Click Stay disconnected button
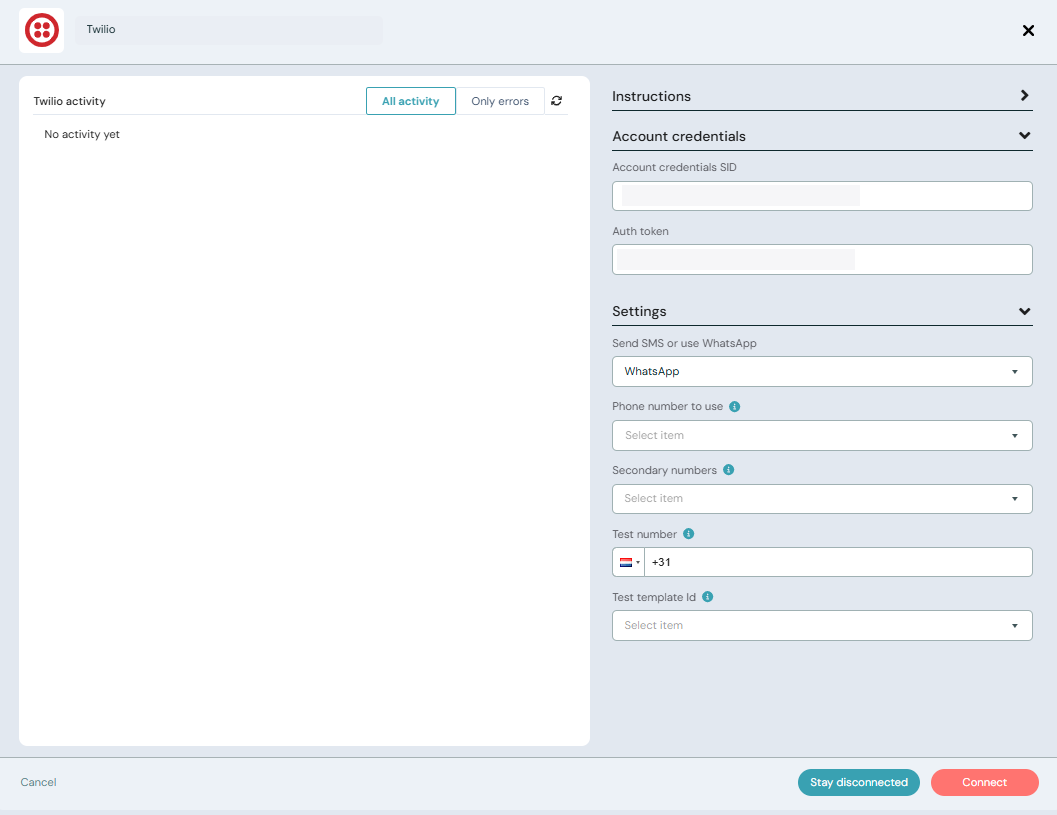The height and width of the screenshot is (815, 1057). [x=859, y=783]
